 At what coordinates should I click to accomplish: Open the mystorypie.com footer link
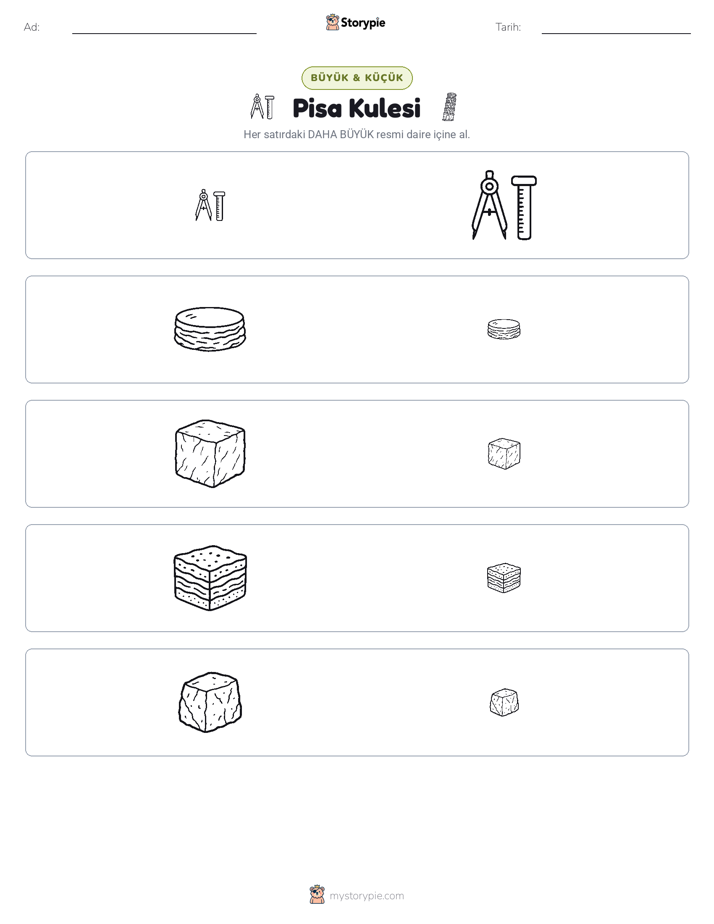click(x=366, y=896)
